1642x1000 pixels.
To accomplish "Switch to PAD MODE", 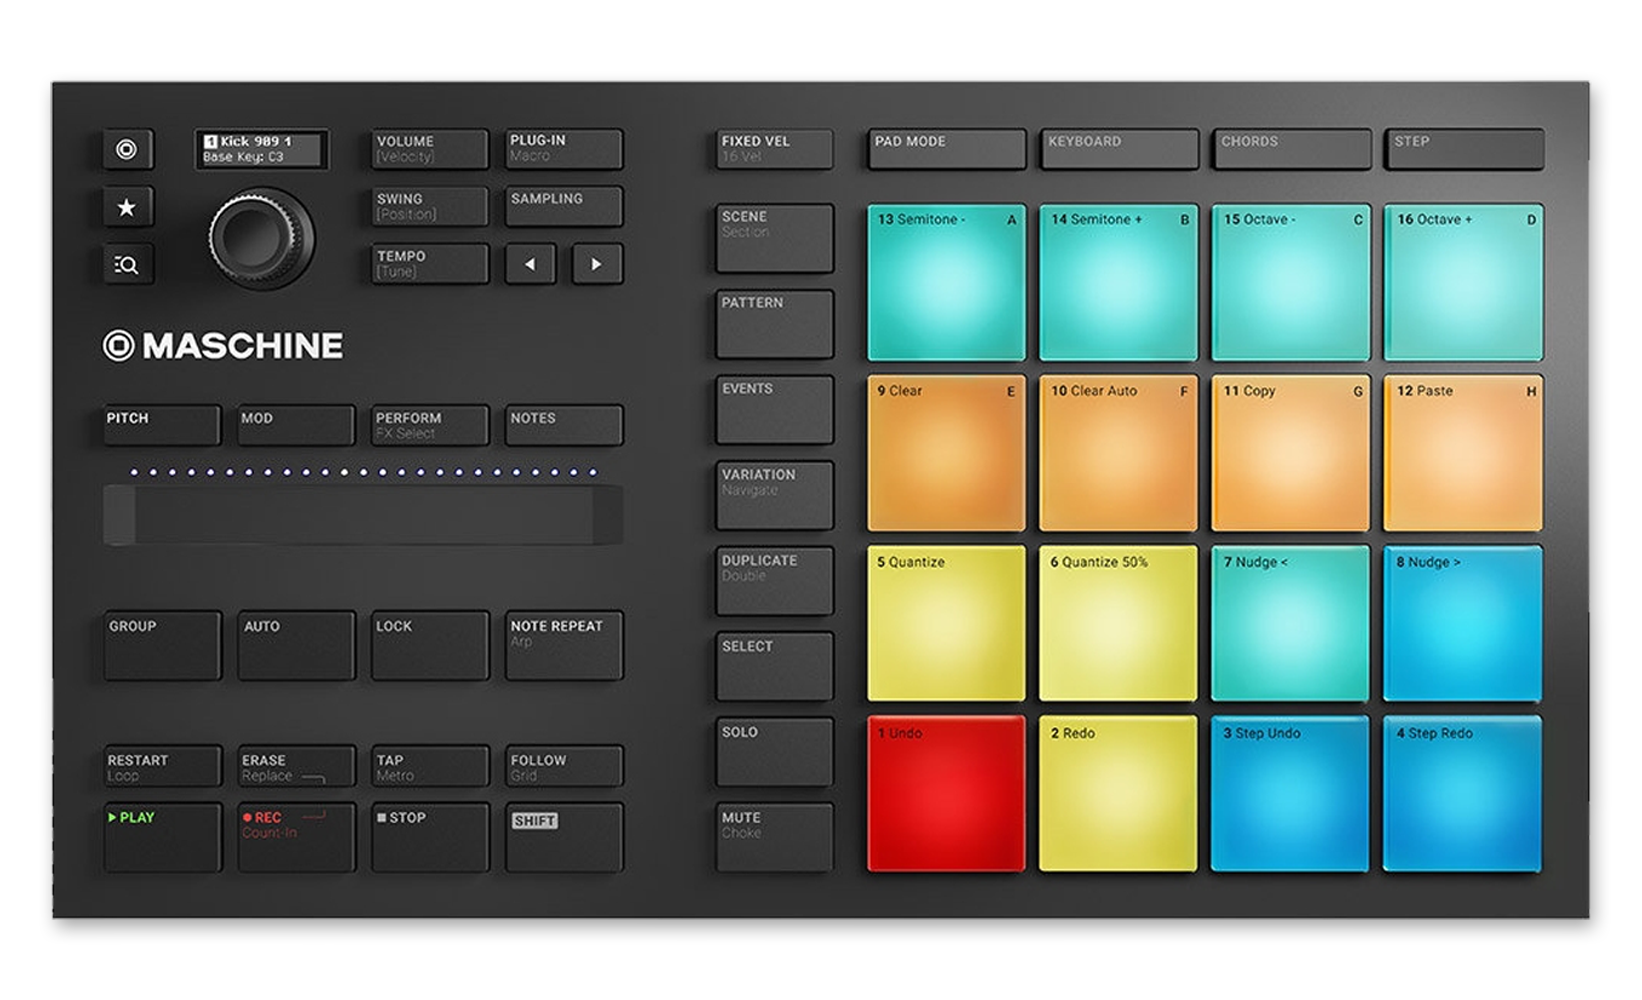I will [946, 149].
